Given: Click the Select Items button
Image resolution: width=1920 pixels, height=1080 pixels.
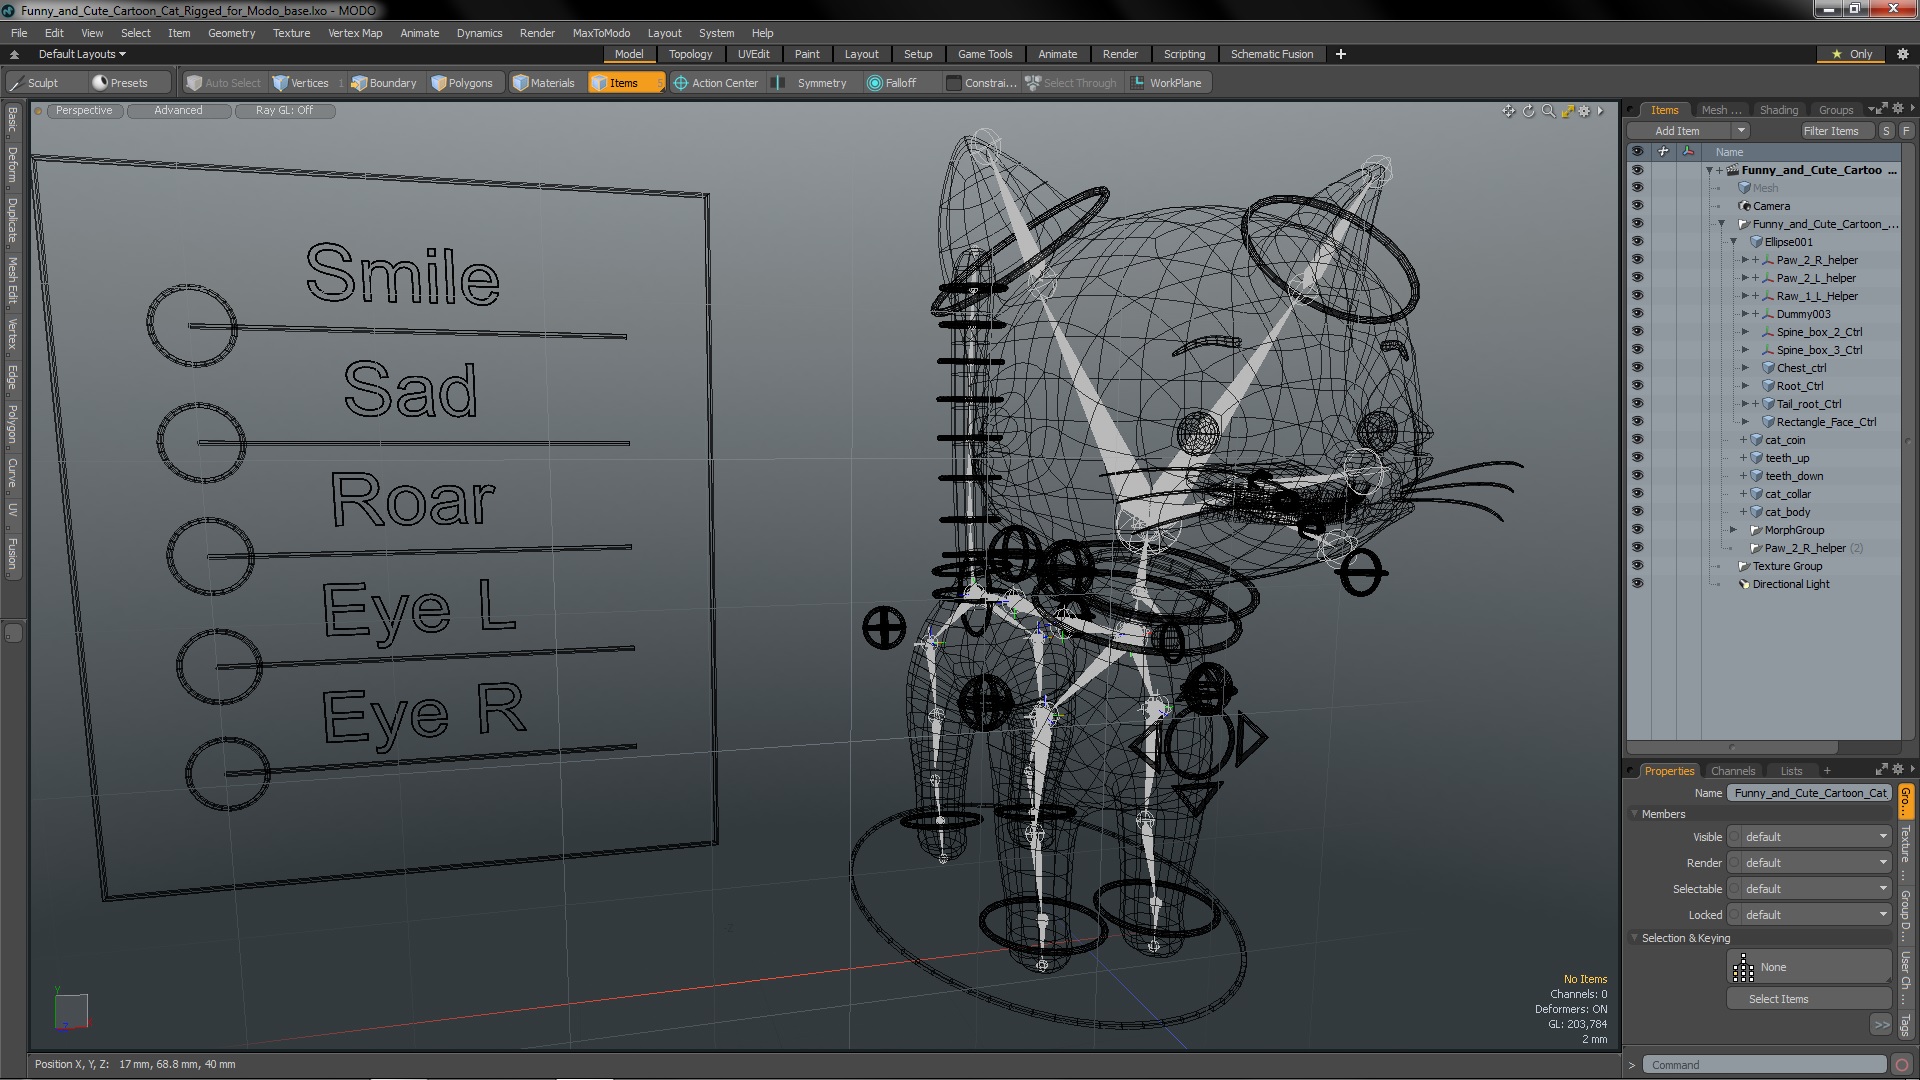Looking at the screenshot, I should [1779, 998].
